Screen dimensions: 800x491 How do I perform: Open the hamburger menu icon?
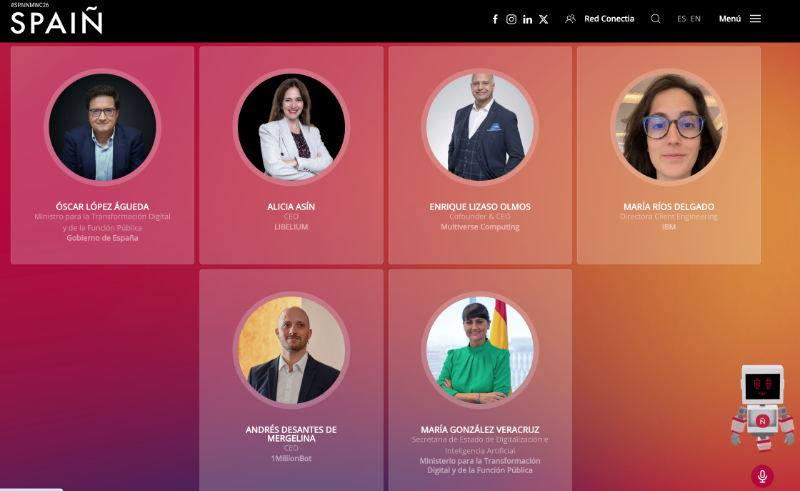756,19
